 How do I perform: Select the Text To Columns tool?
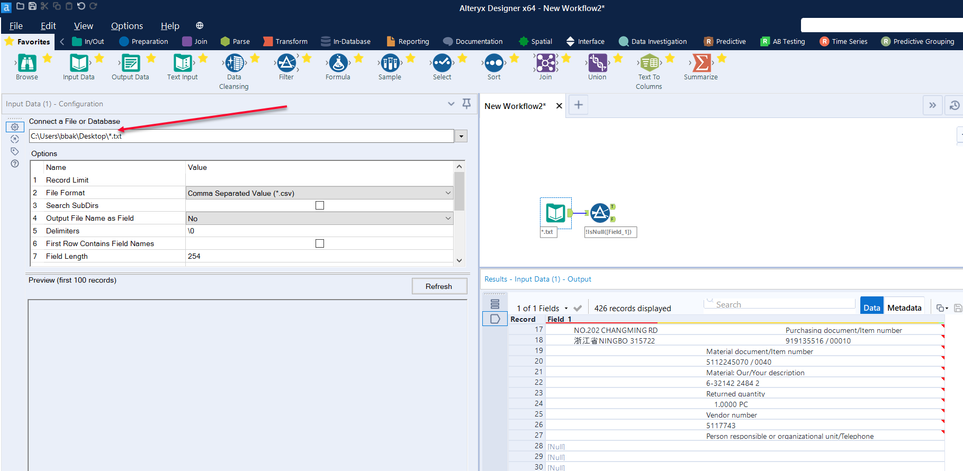(x=649, y=63)
